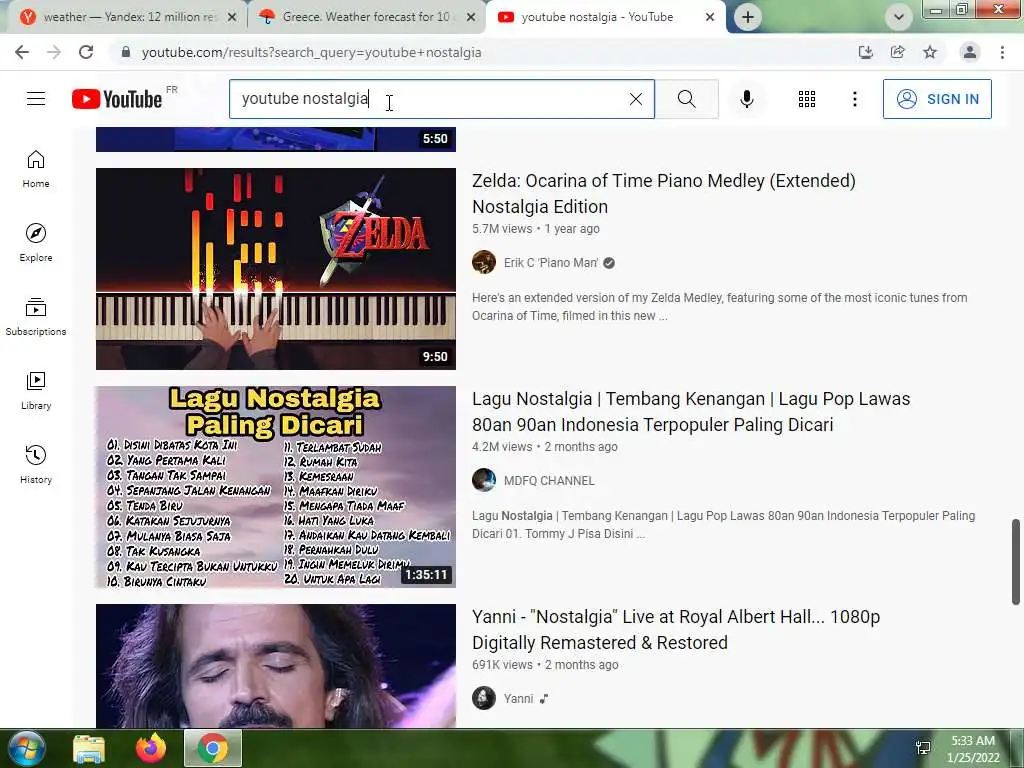Read the Zelda video description snippet
Image resolution: width=1024 pixels, height=768 pixels.
point(720,307)
